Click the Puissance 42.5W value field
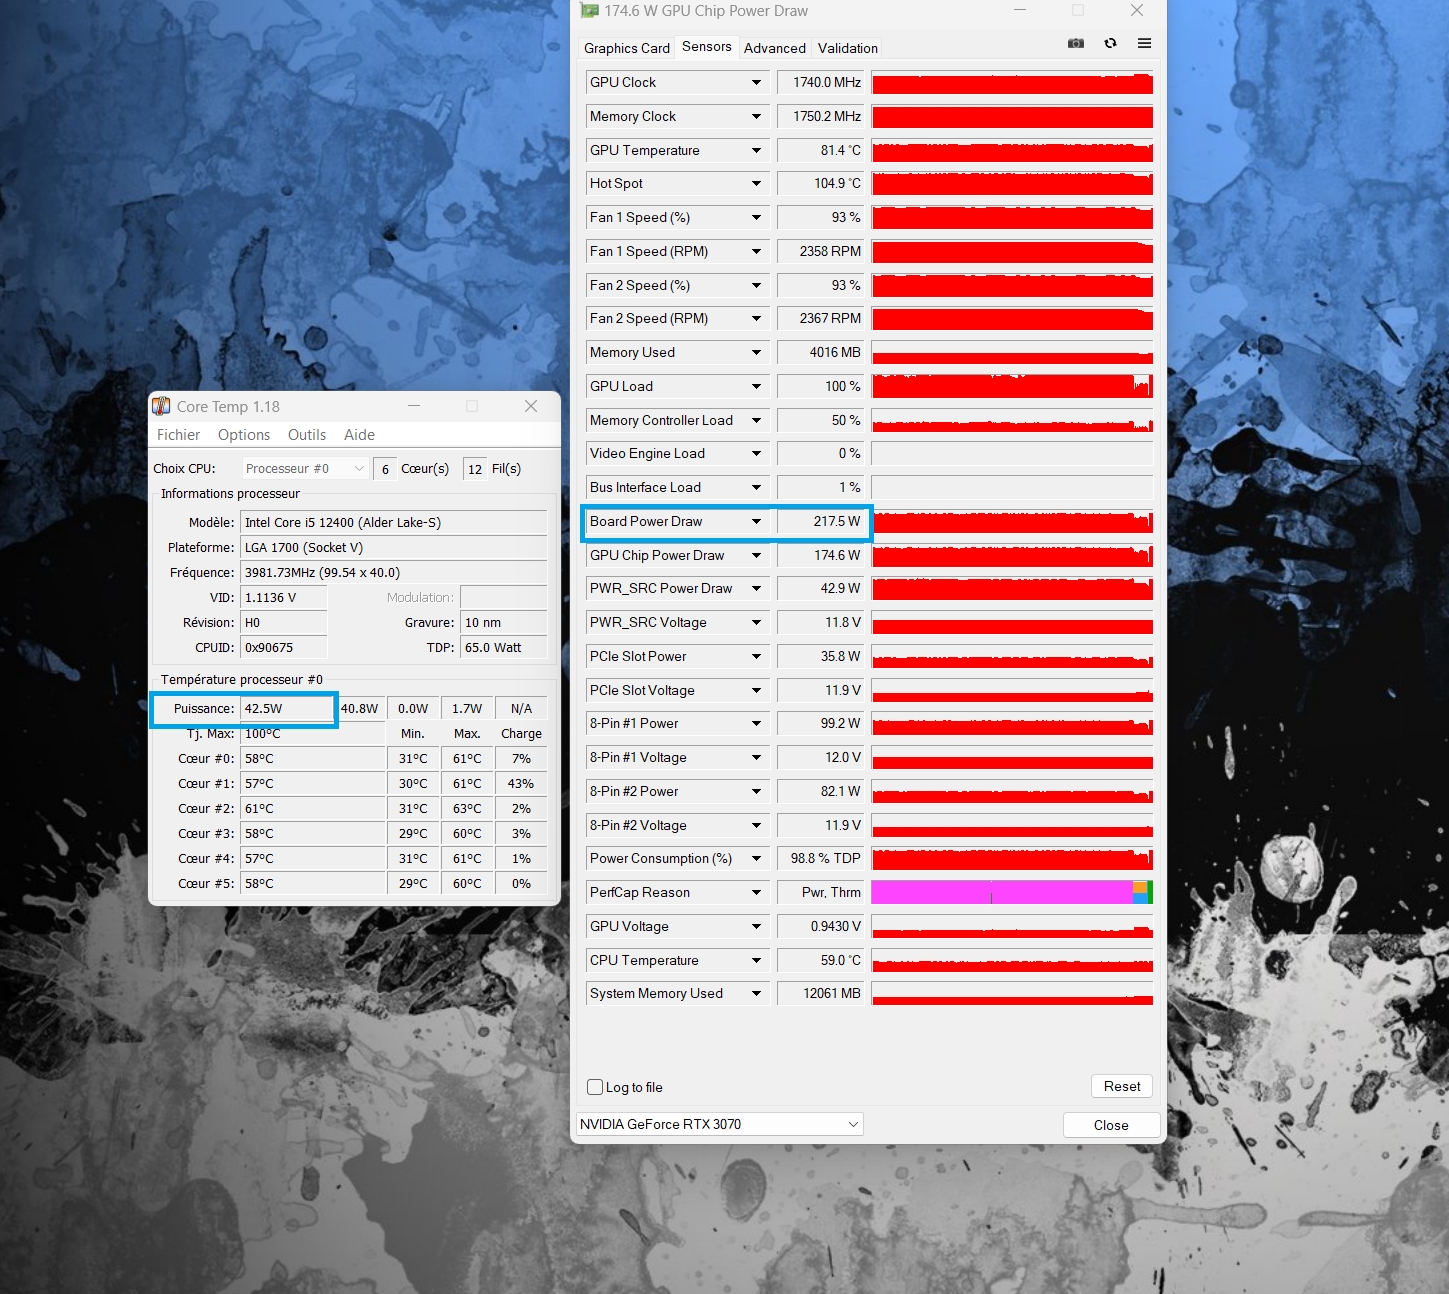 coord(287,708)
